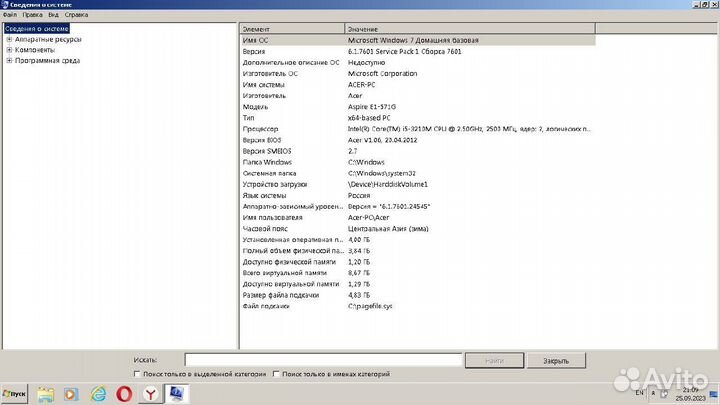Select Доступно физической памяти row
Screen dimensions: 720x405
click(418, 262)
